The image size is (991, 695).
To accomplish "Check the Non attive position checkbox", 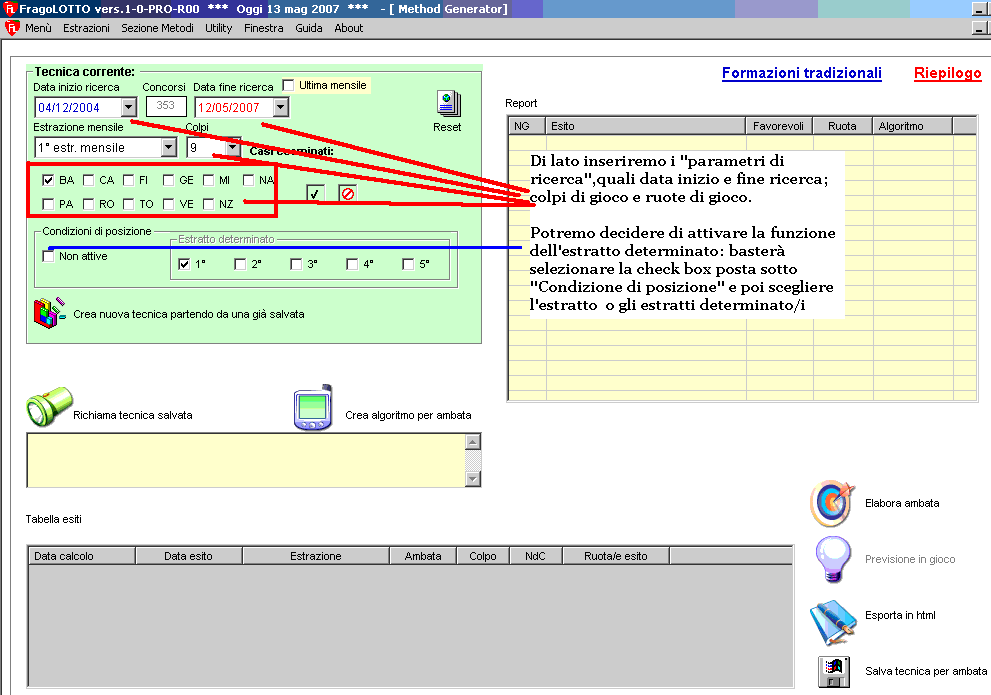I will click(x=48, y=257).
